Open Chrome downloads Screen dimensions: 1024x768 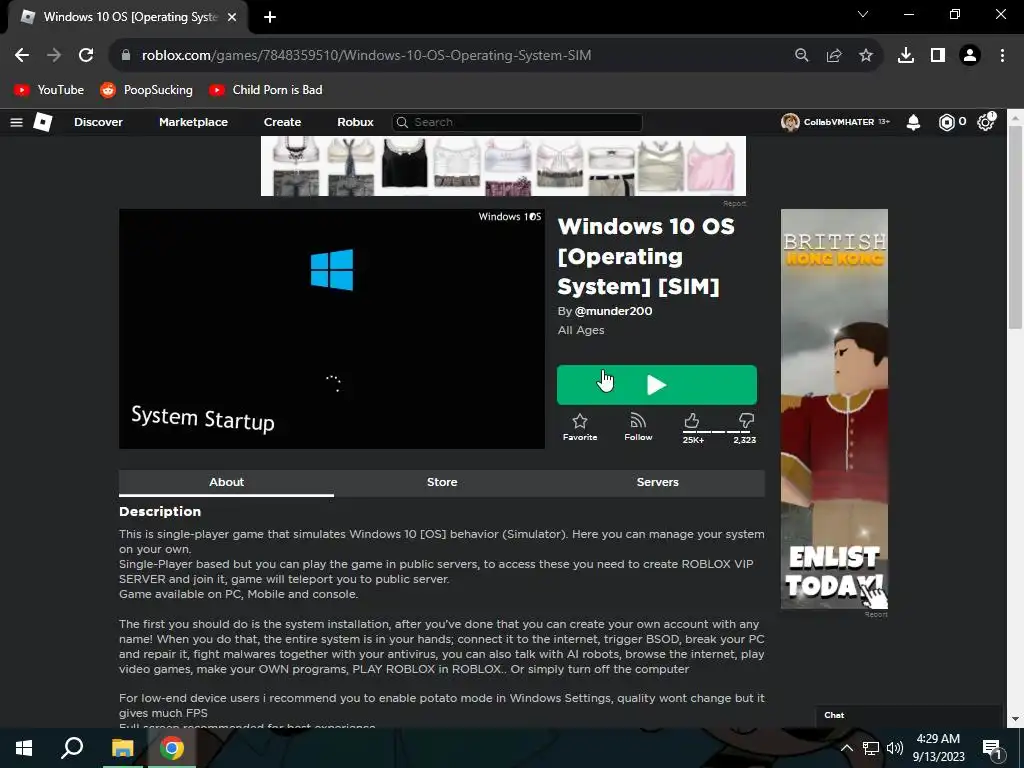pos(906,56)
